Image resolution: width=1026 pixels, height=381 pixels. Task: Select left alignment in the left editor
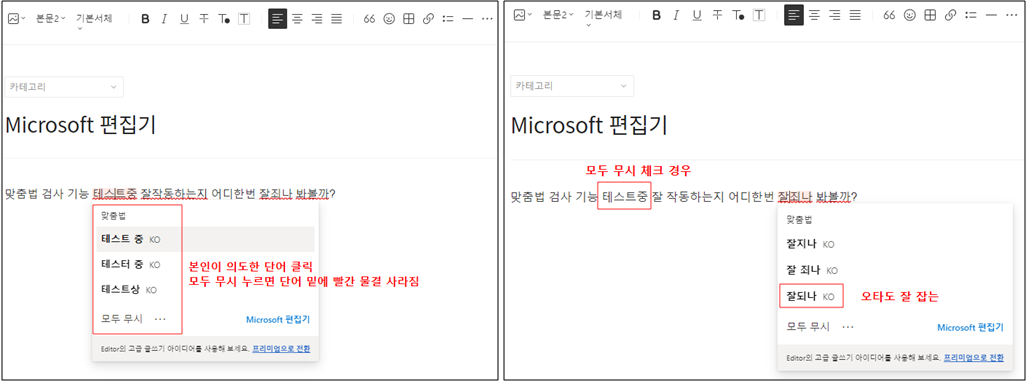277,18
